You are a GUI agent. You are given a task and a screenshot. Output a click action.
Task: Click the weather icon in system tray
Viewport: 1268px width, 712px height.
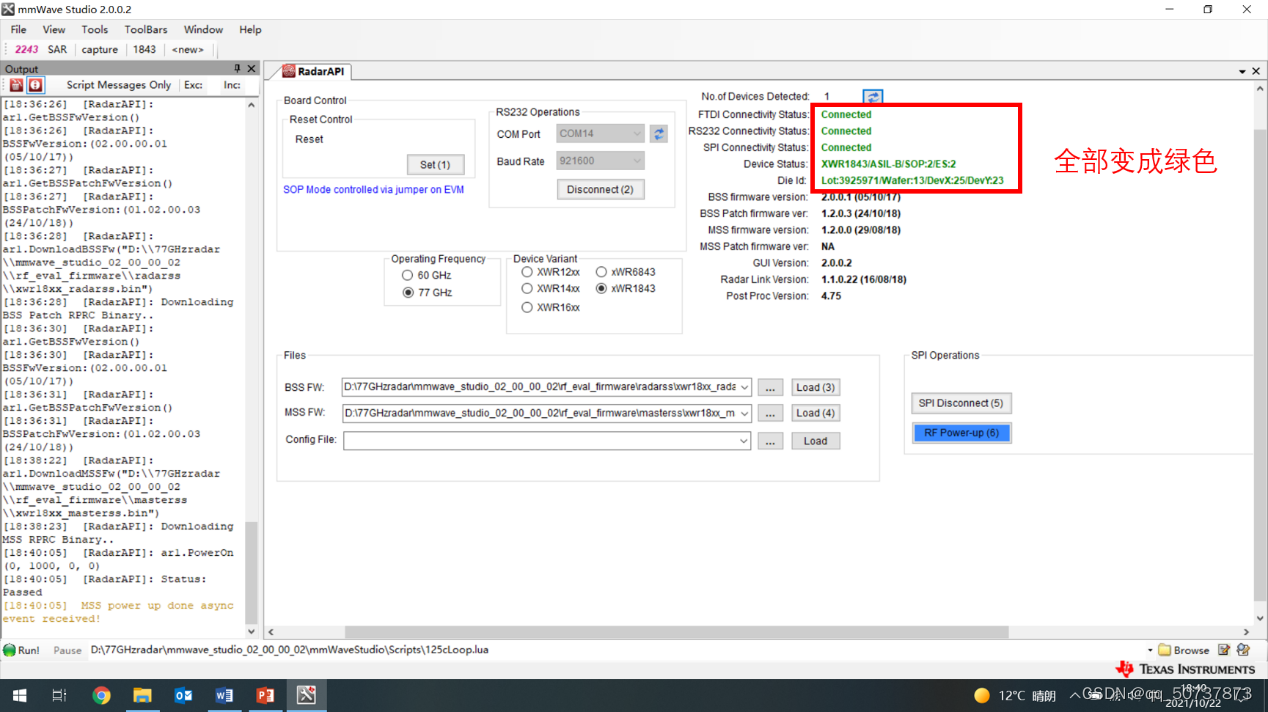pyautogui.click(x=982, y=695)
